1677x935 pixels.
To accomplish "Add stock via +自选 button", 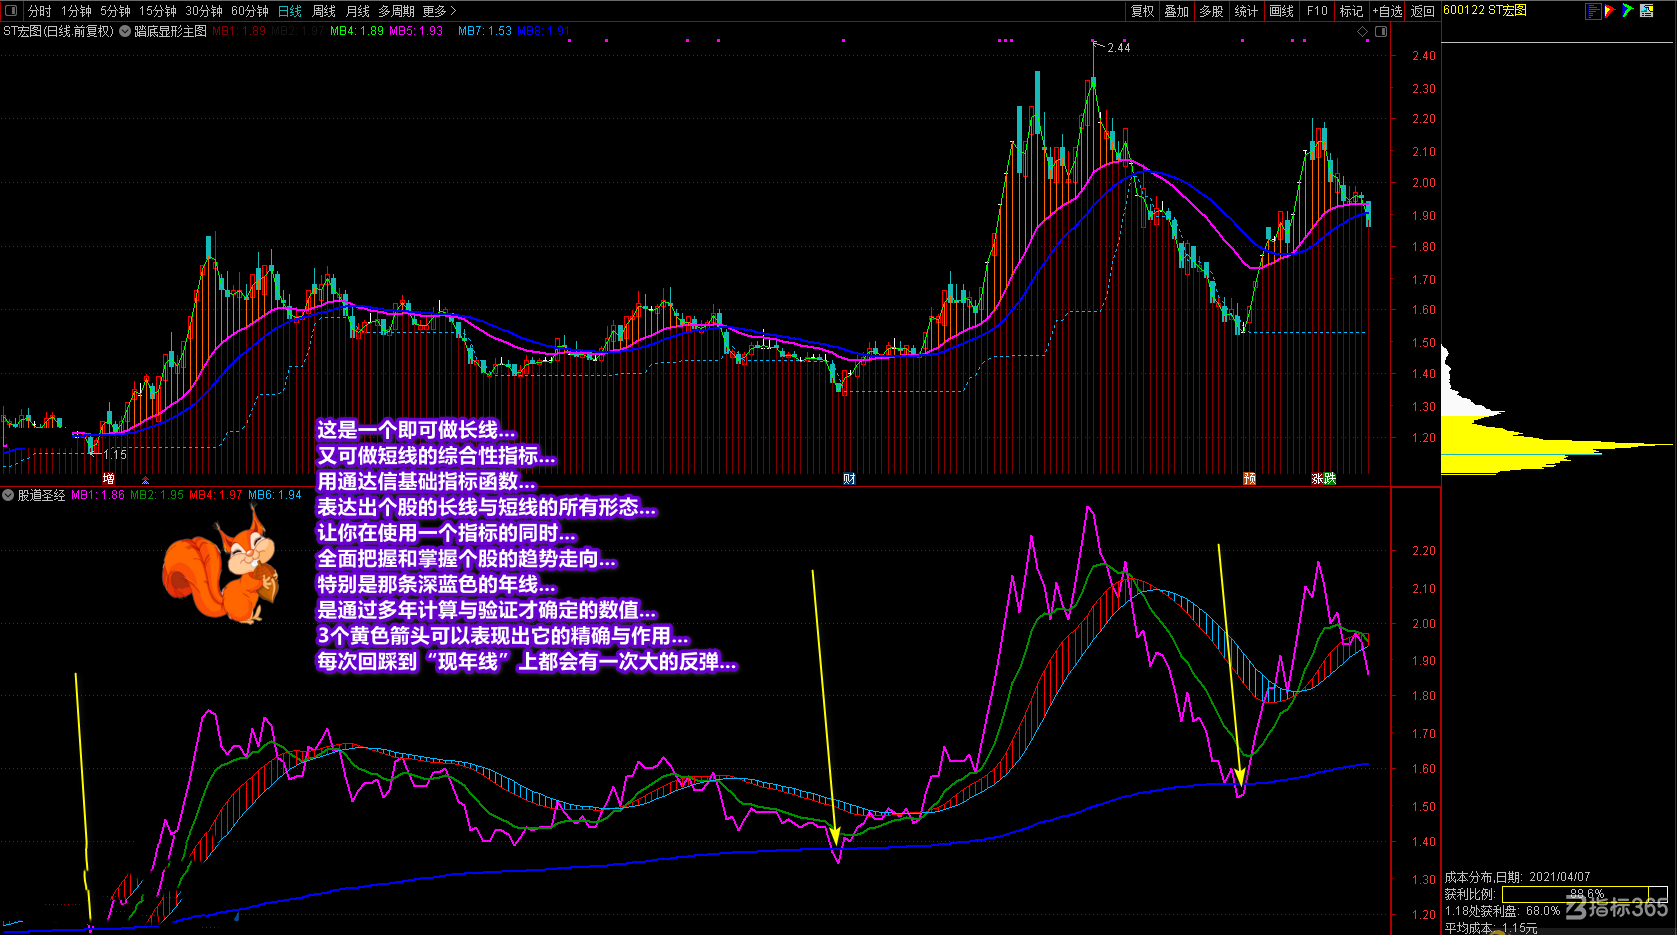I will click(x=1387, y=11).
